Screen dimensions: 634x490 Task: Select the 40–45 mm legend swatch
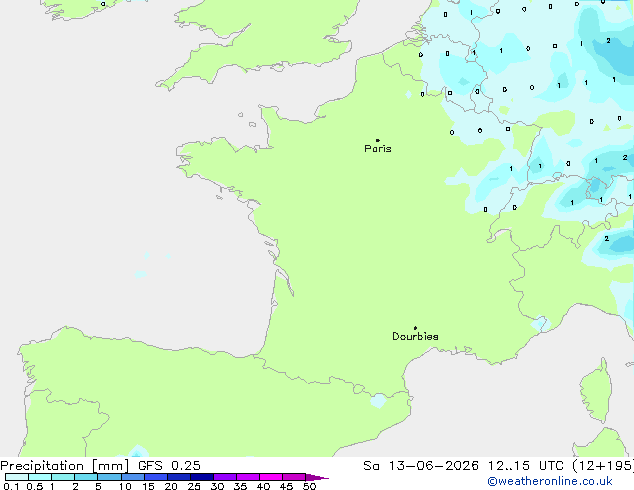[271, 477]
